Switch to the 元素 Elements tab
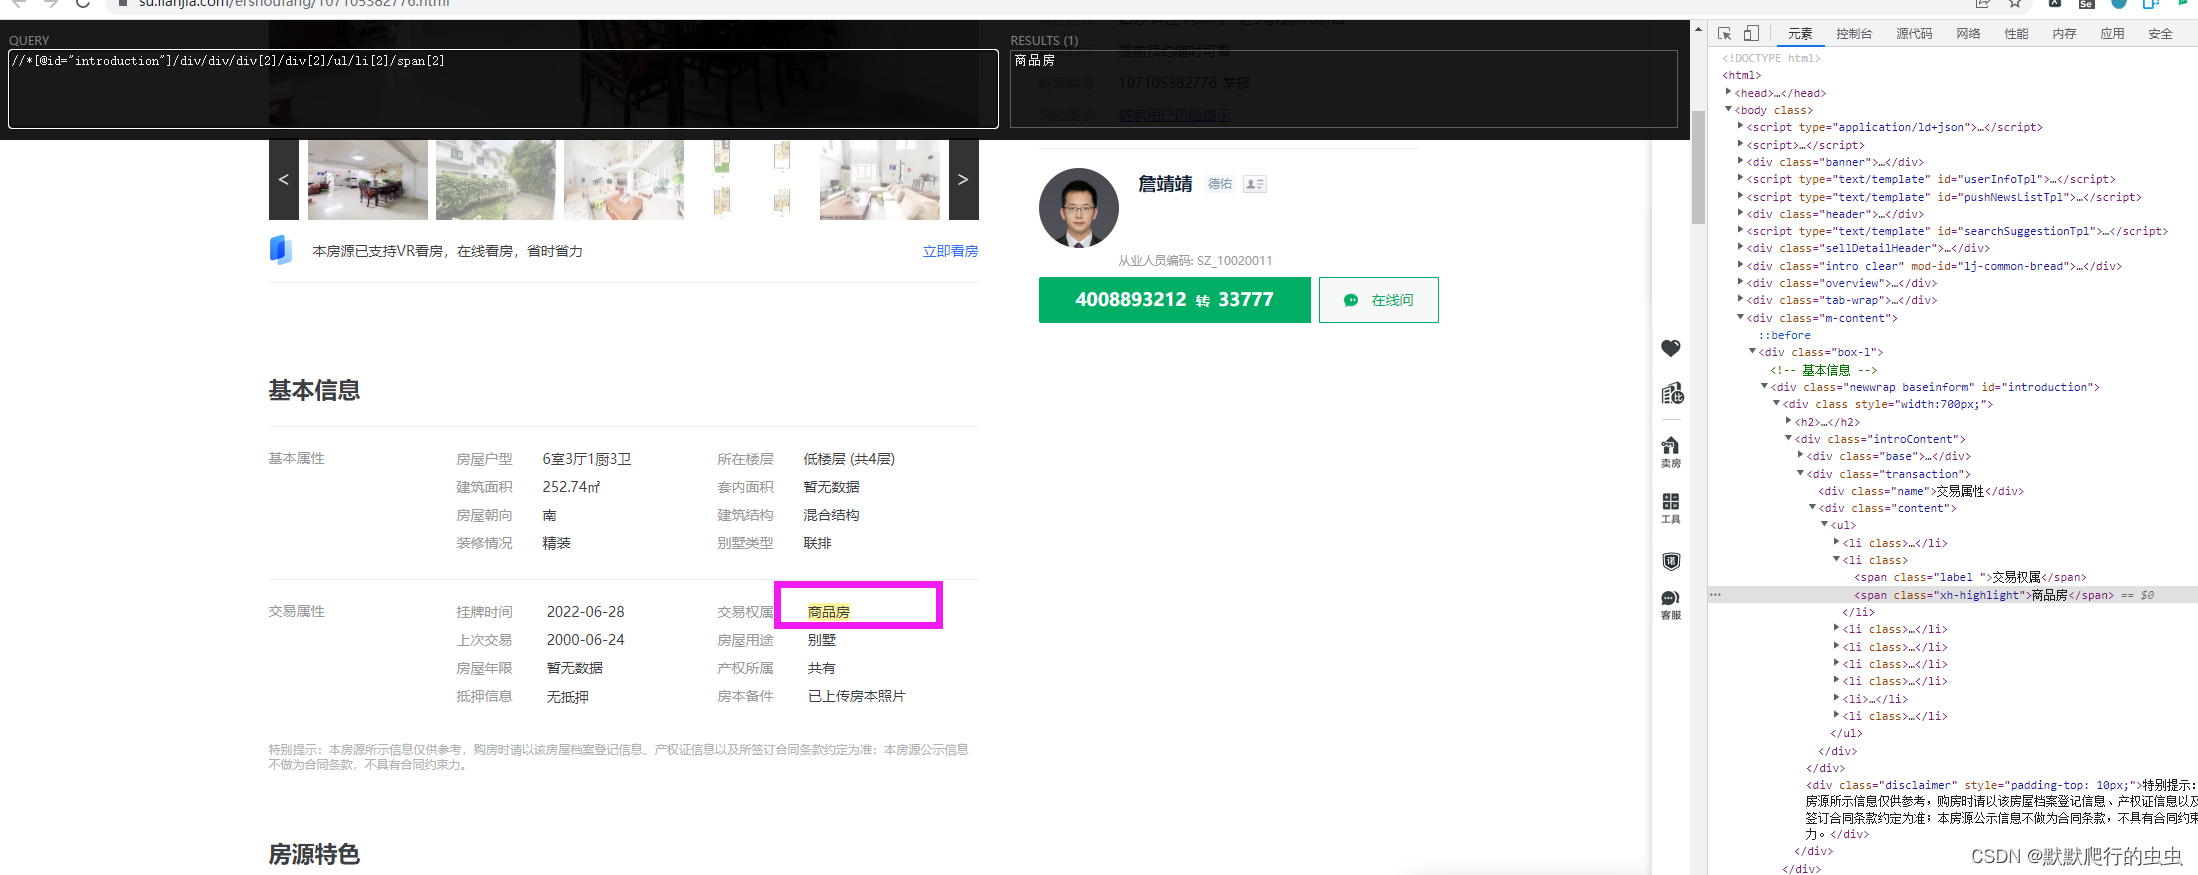This screenshot has height=875, width=2198. pyautogui.click(x=1800, y=33)
